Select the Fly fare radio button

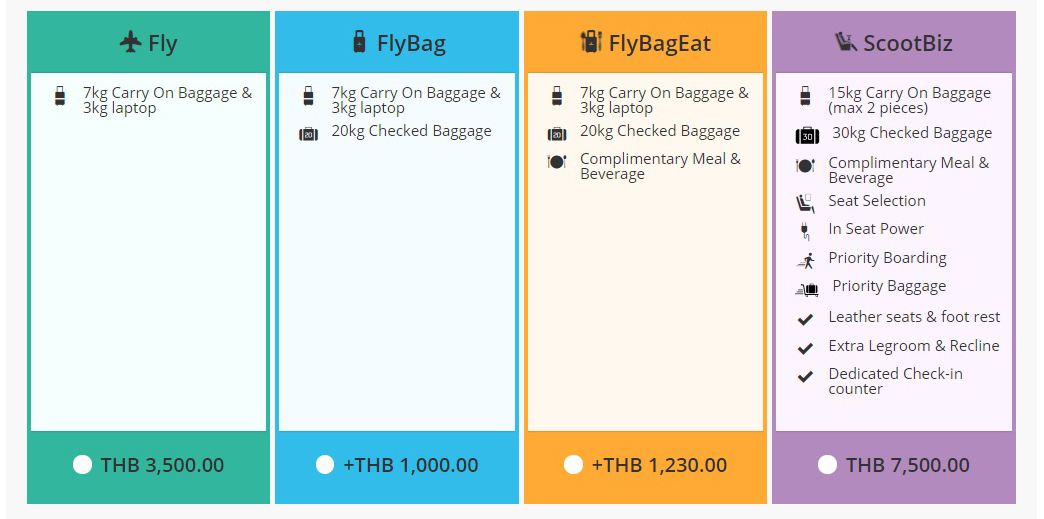[x=83, y=464]
